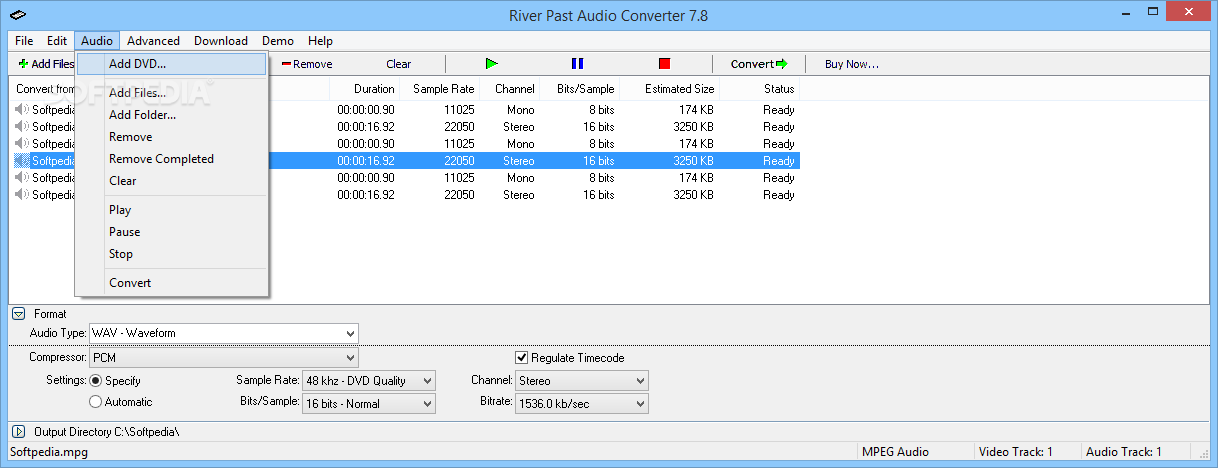Screen dimensions: 1218x468
Task: Open the Bits/Sample dropdown
Action: pos(427,403)
